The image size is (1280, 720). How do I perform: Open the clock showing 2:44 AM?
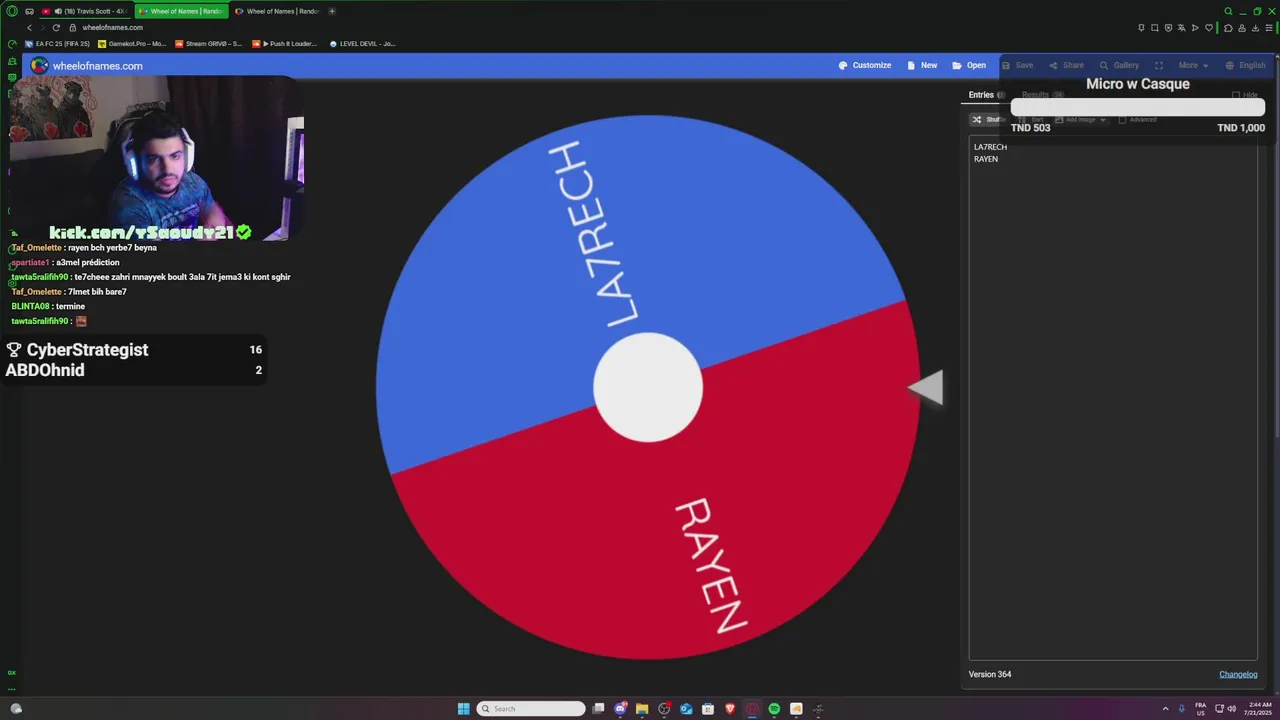click(1259, 709)
